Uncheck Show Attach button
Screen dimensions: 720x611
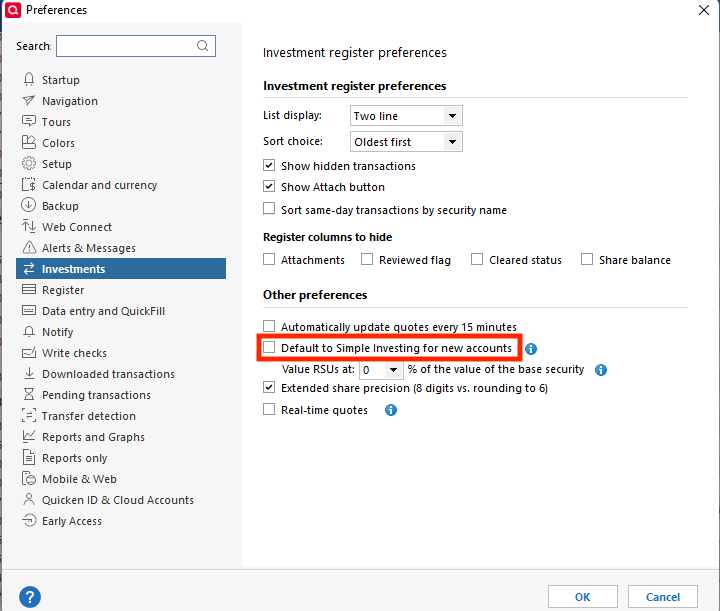269,186
